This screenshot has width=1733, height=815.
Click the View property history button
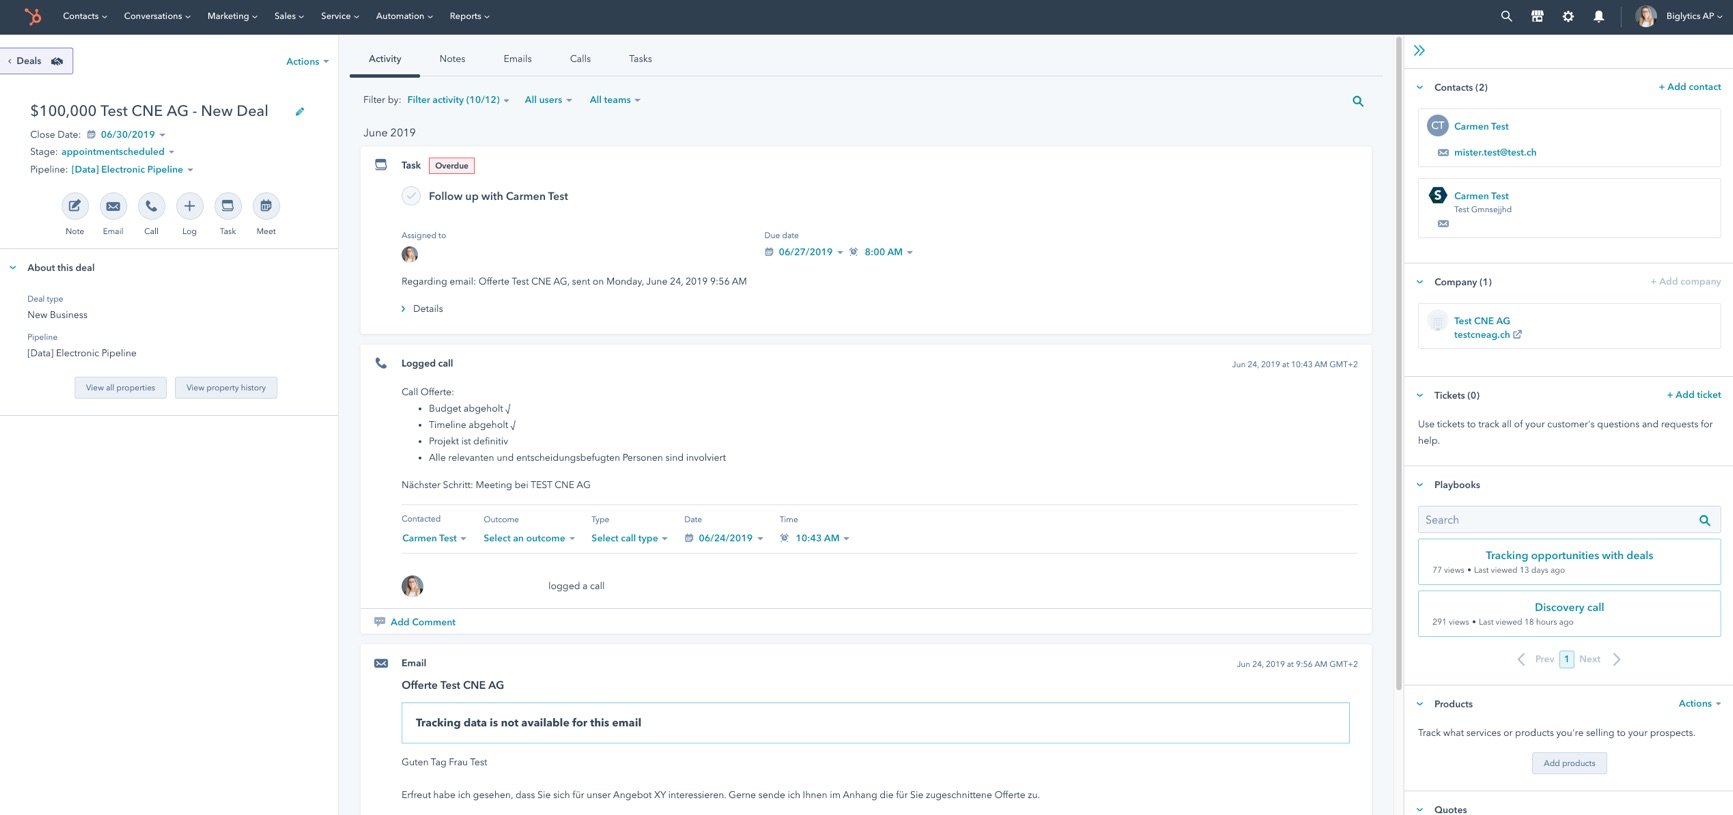226,388
